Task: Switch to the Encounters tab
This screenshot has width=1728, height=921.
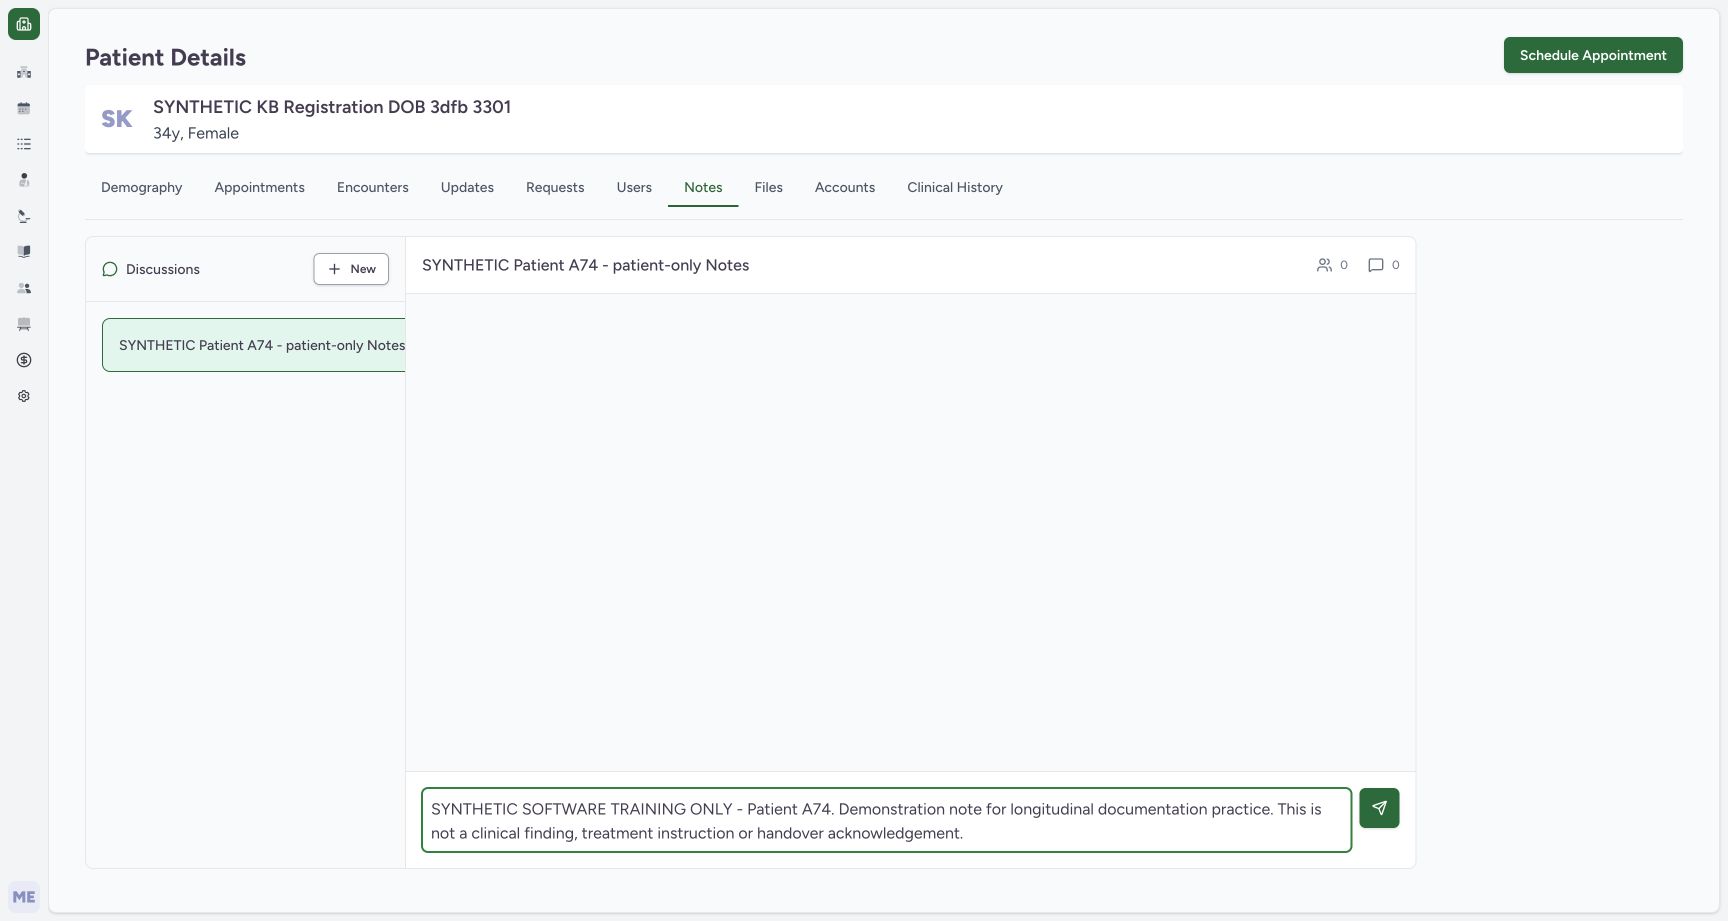Action: pos(373,187)
